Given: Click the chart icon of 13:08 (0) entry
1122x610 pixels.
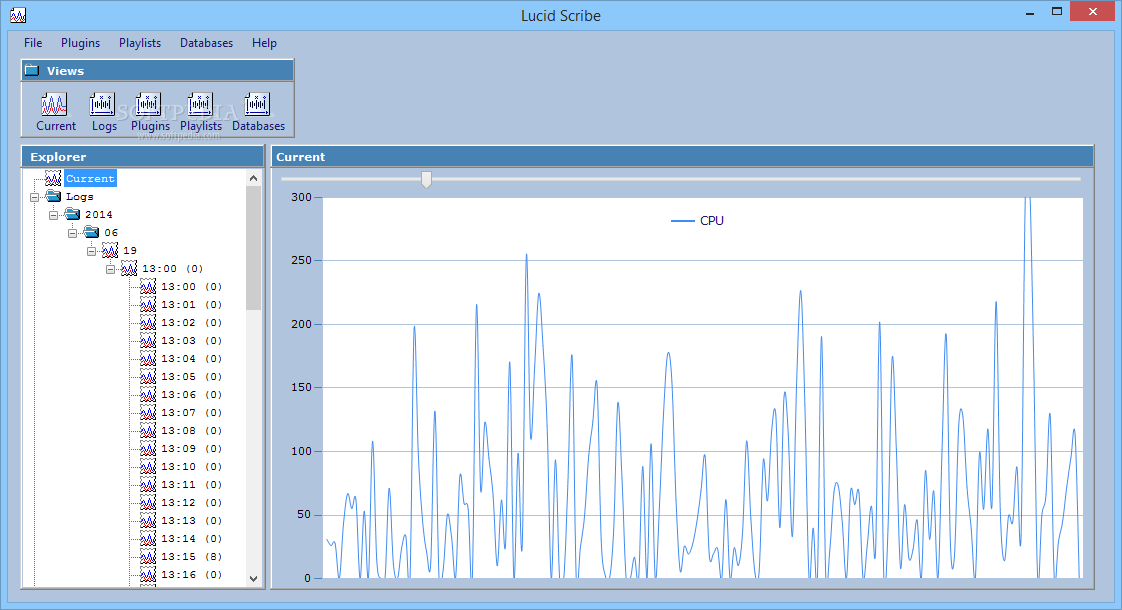Looking at the screenshot, I should pos(148,430).
